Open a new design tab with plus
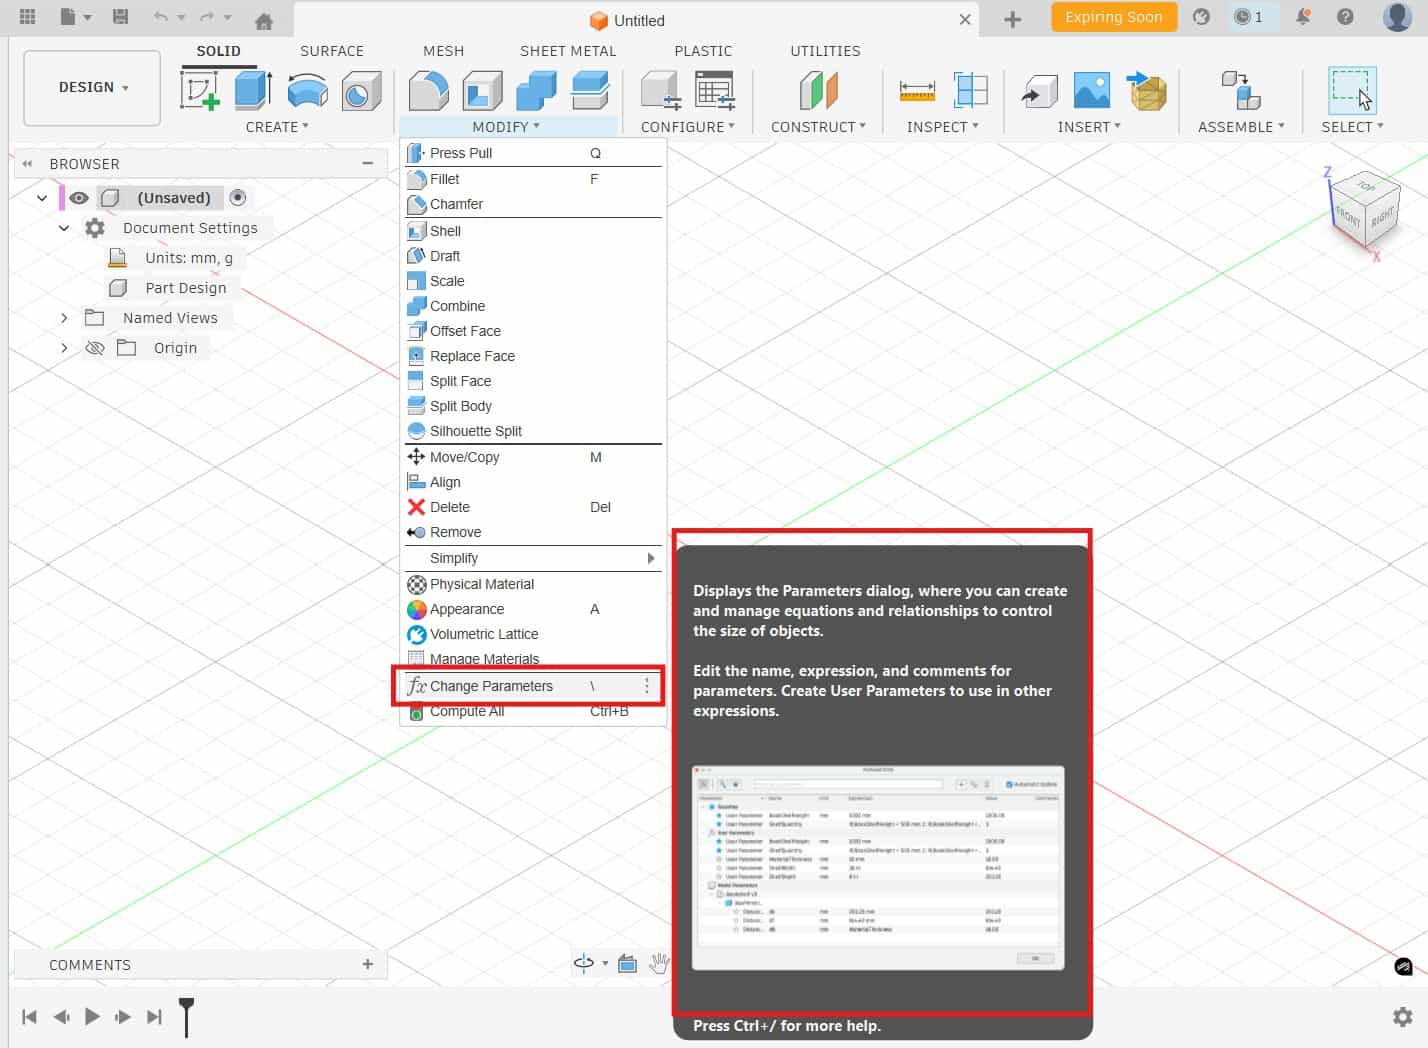This screenshot has height=1048, width=1428. [1012, 19]
